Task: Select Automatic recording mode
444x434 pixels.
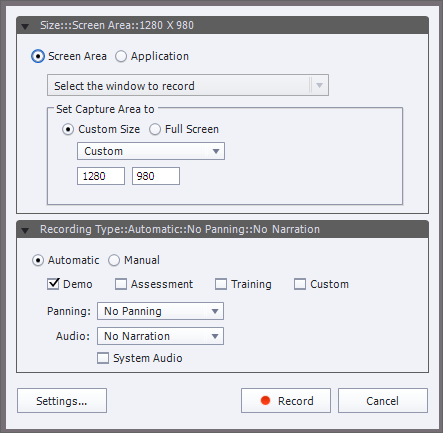Action: click(x=38, y=260)
